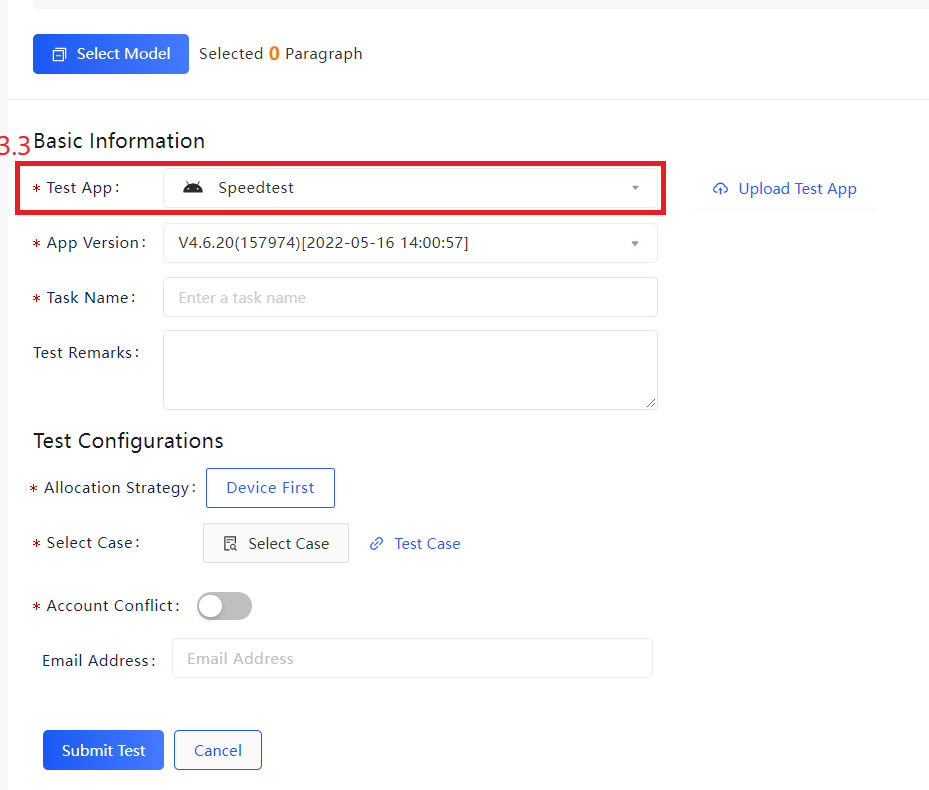Click the Cancel button
The width and height of the screenshot is (929, 790).
coord(217,750)
